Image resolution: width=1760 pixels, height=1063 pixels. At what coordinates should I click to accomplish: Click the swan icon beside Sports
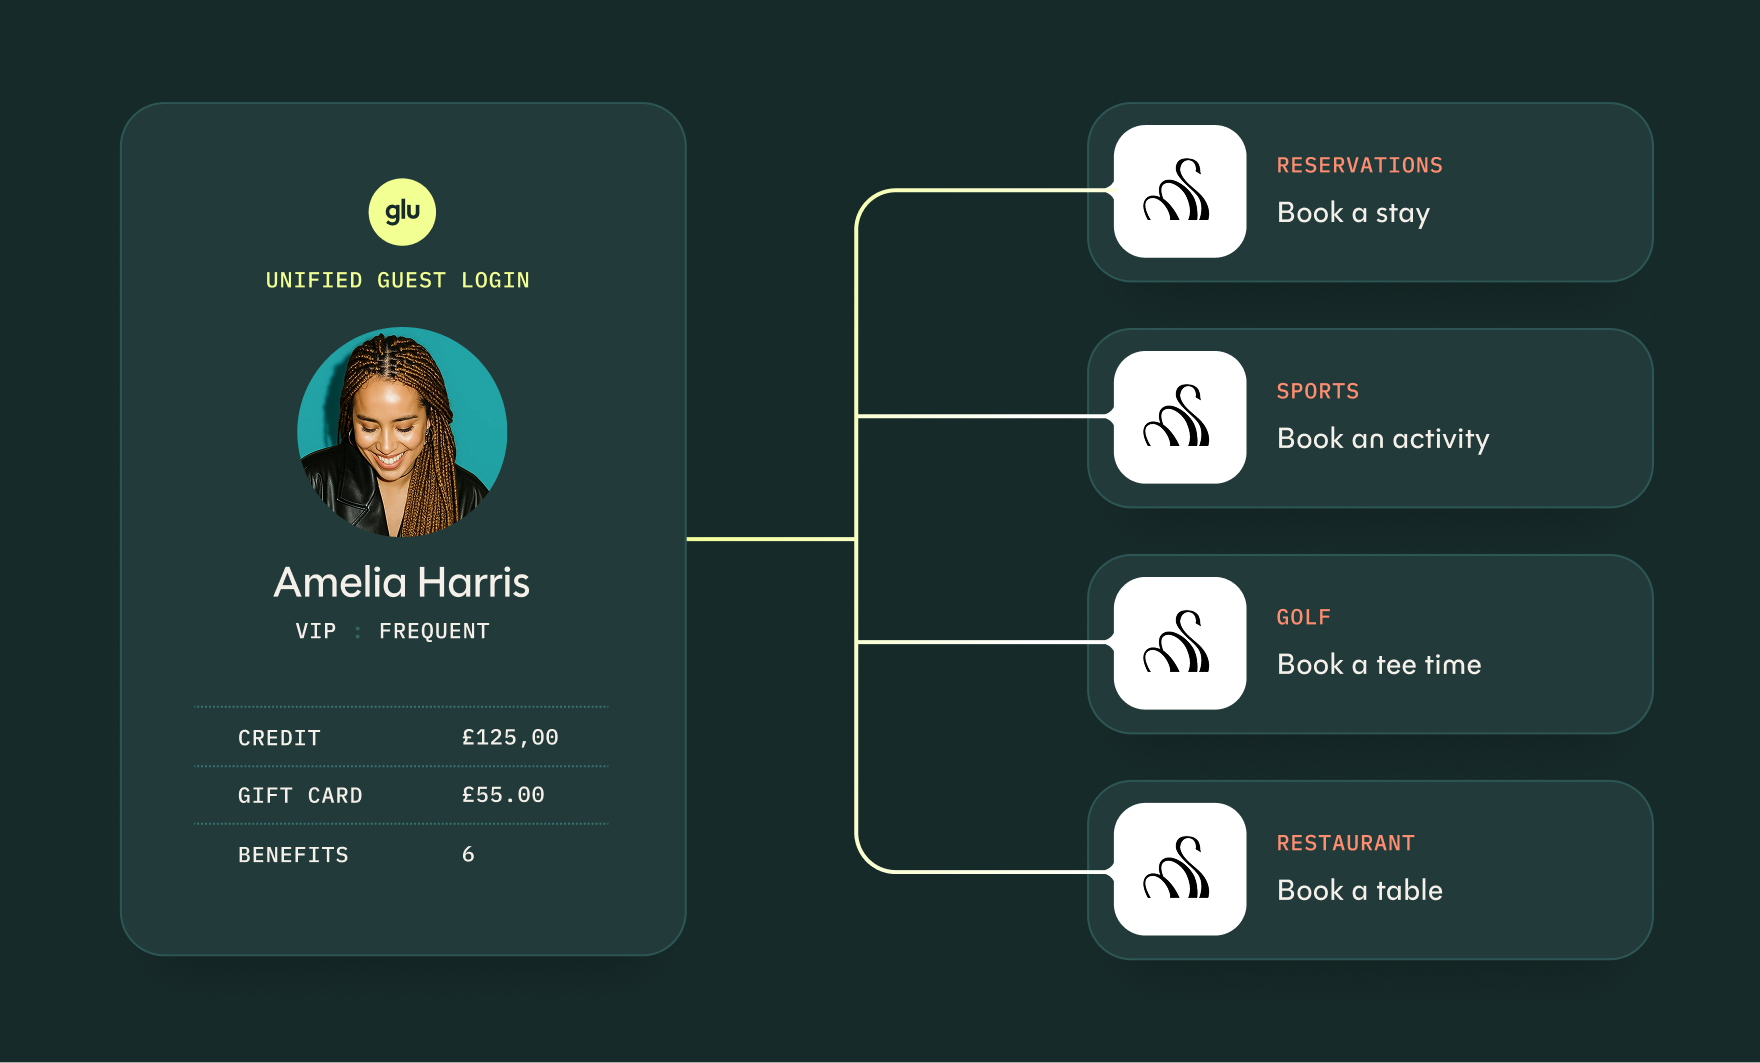tap(1180, 417)
